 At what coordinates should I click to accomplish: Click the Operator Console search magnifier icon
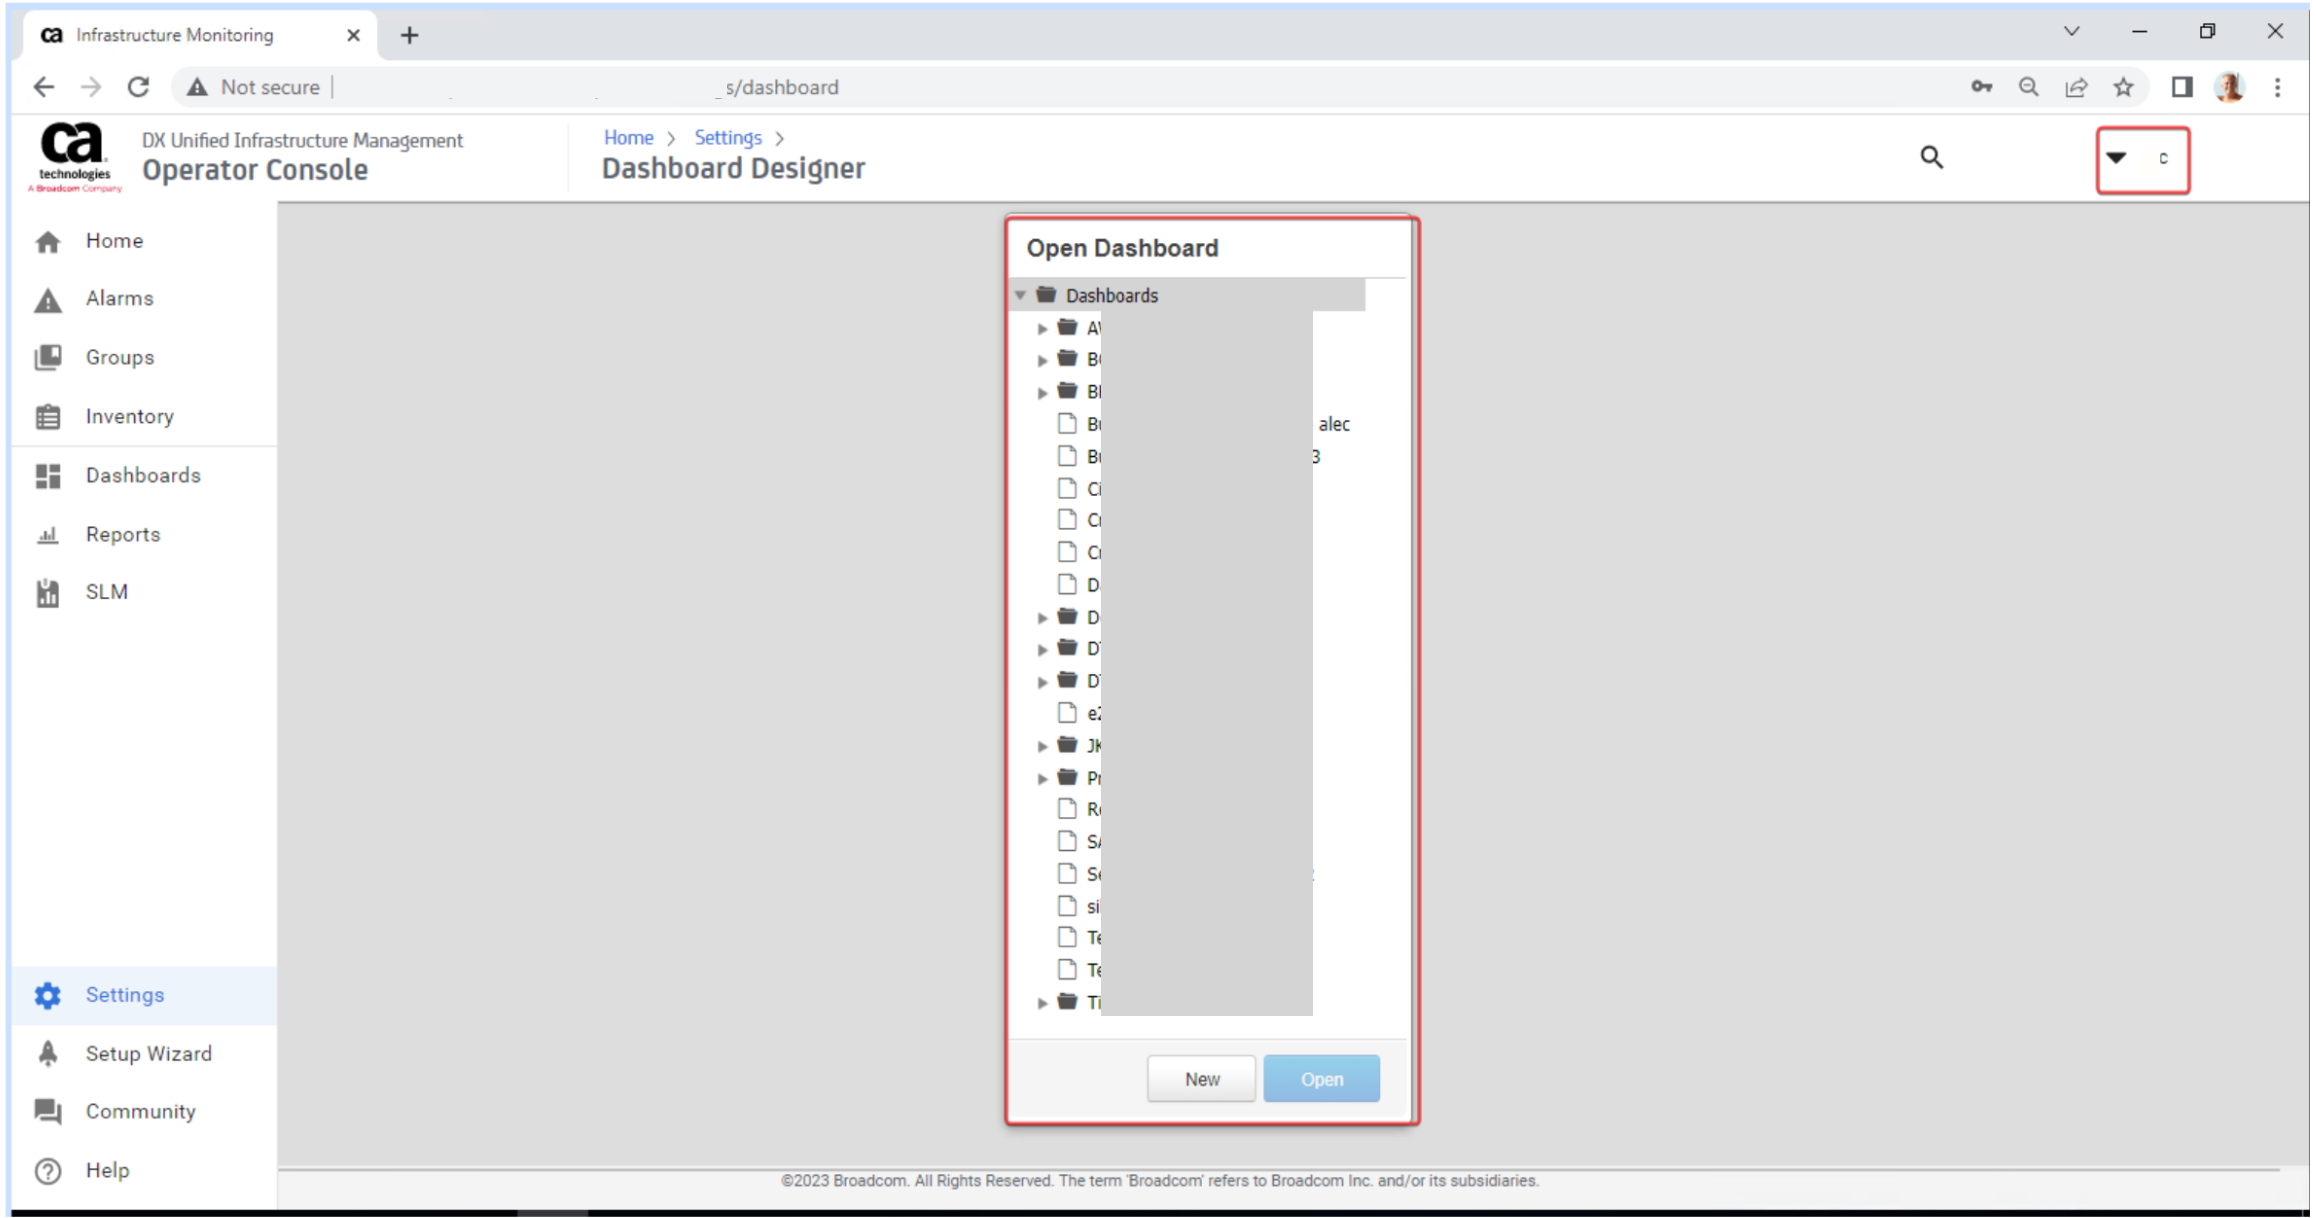pos(1932,157)
